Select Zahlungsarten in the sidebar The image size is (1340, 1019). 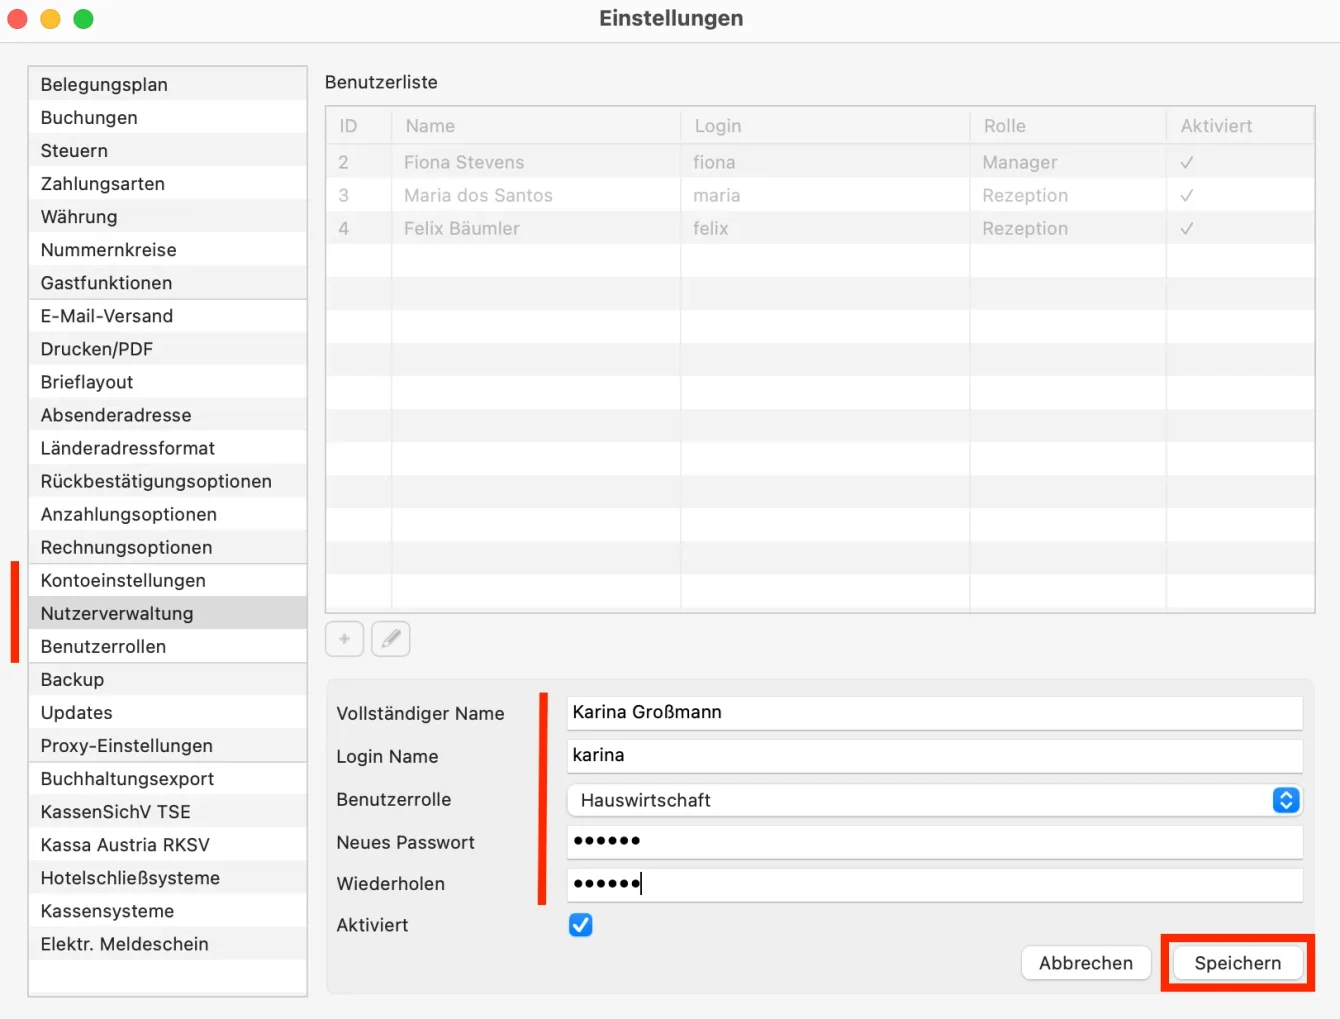(x=168, y=183)
